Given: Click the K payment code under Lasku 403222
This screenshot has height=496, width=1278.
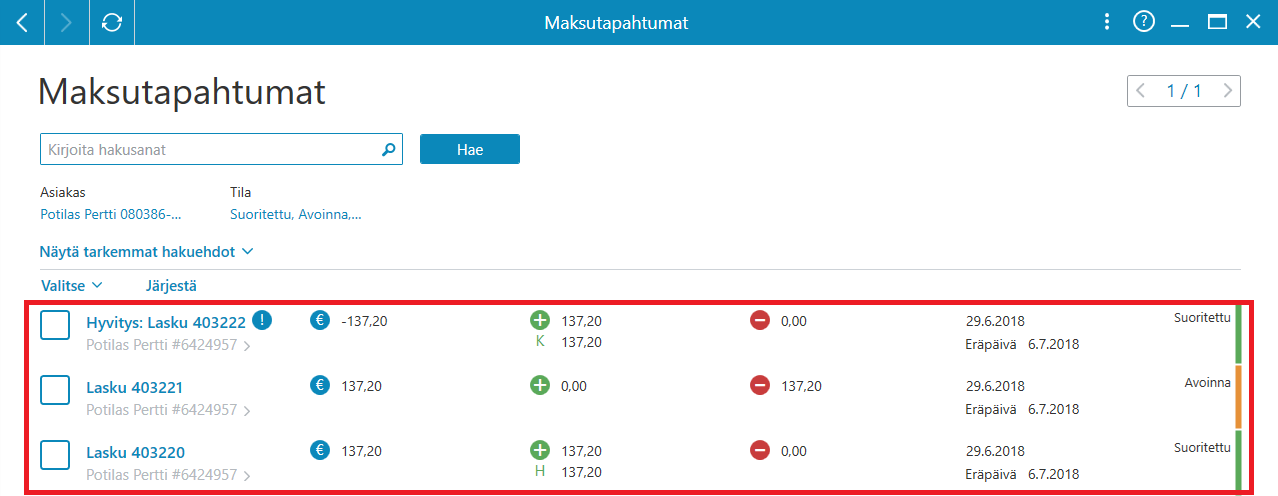Looking at the screenshot, I should click(541, 342).
